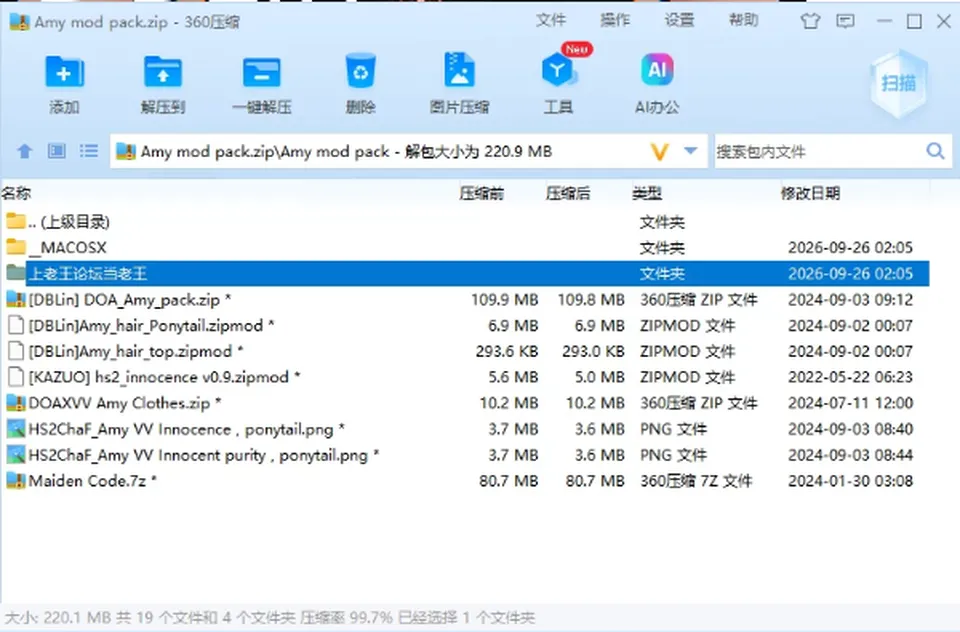
Task: Expand the address path dropdown arrow
Action: pyautogui.click(x=691, y=151)
